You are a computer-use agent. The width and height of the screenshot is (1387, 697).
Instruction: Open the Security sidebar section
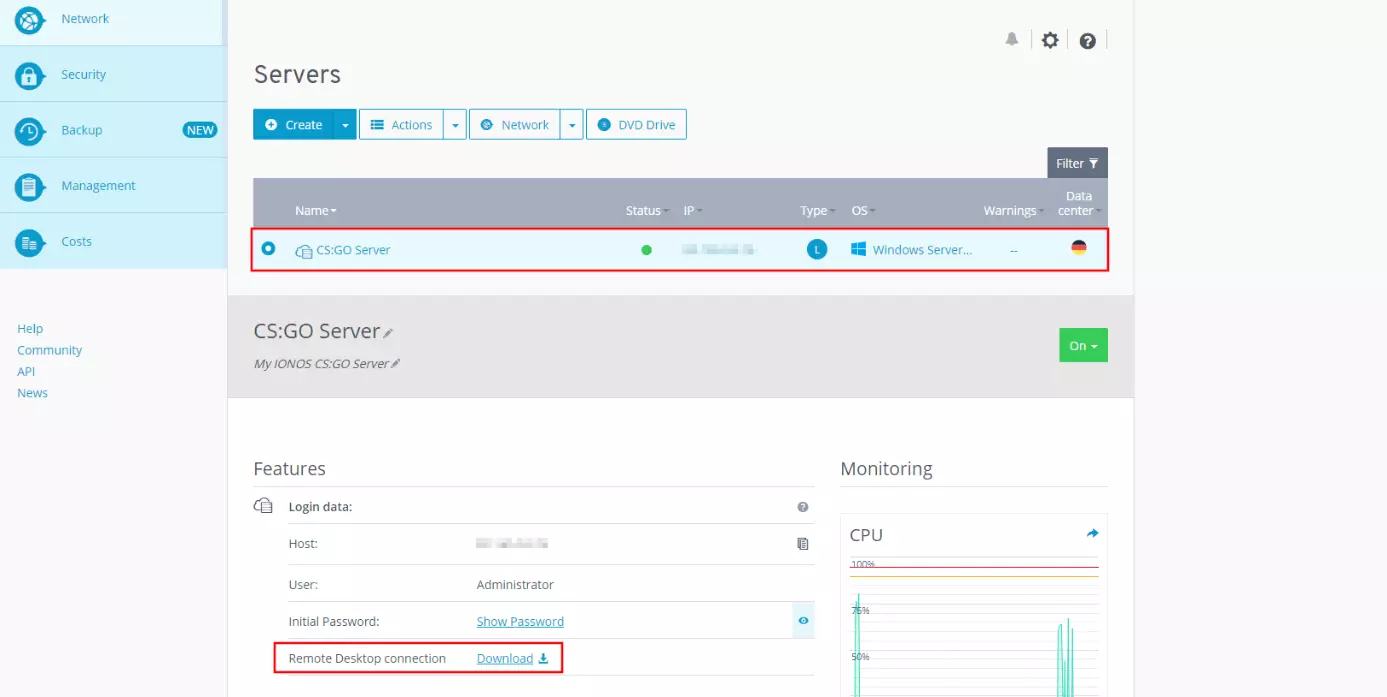tap(113, 74)
